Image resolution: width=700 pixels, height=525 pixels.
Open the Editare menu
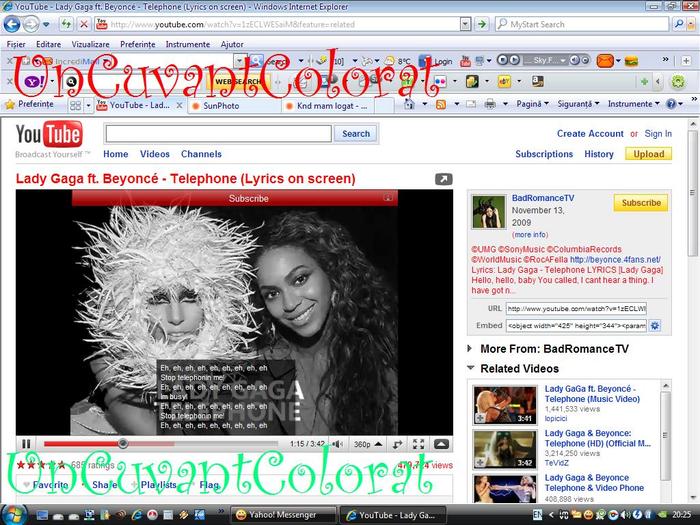(48, 44)
